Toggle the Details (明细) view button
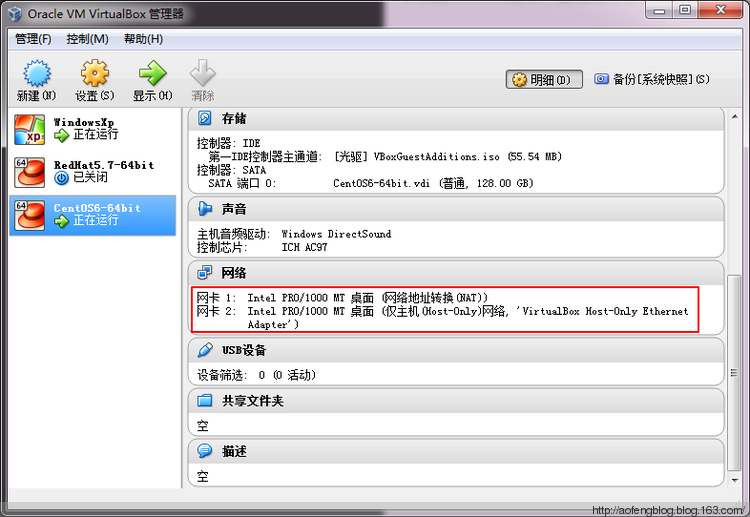Viewport: 750px width, 517px height. tap(544, 79)
